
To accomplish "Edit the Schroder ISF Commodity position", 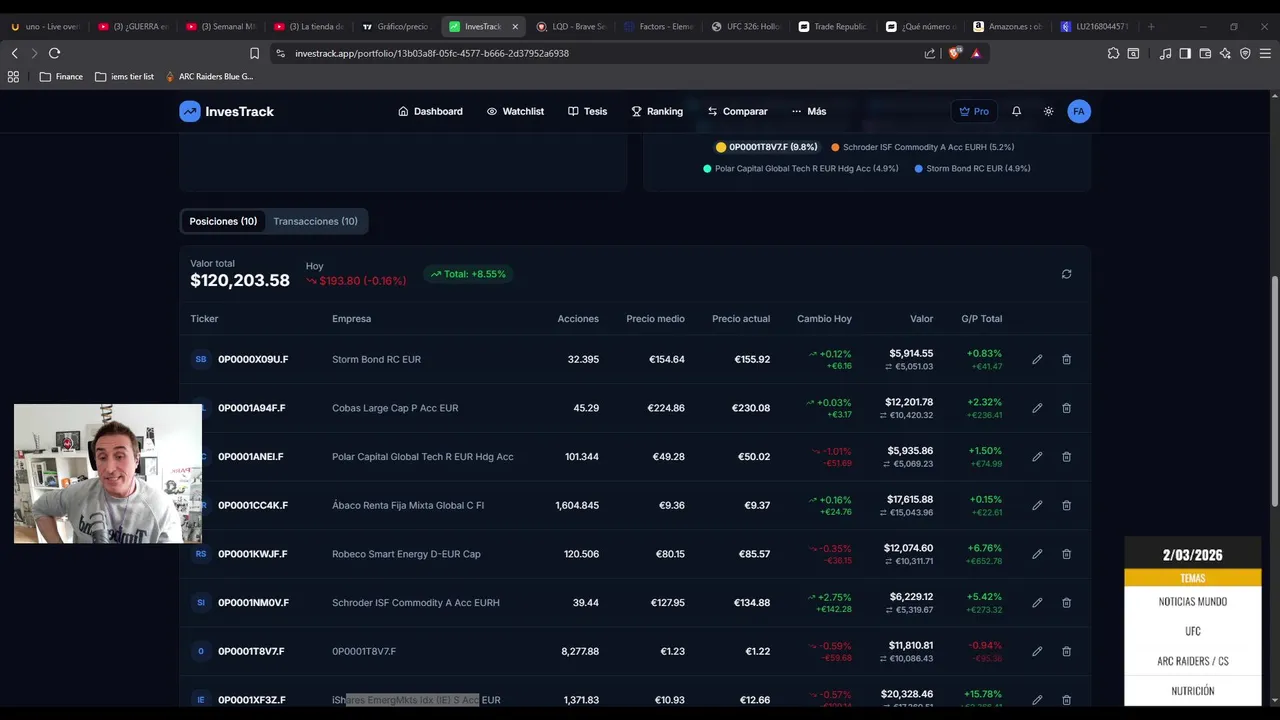I will 1037,602.
